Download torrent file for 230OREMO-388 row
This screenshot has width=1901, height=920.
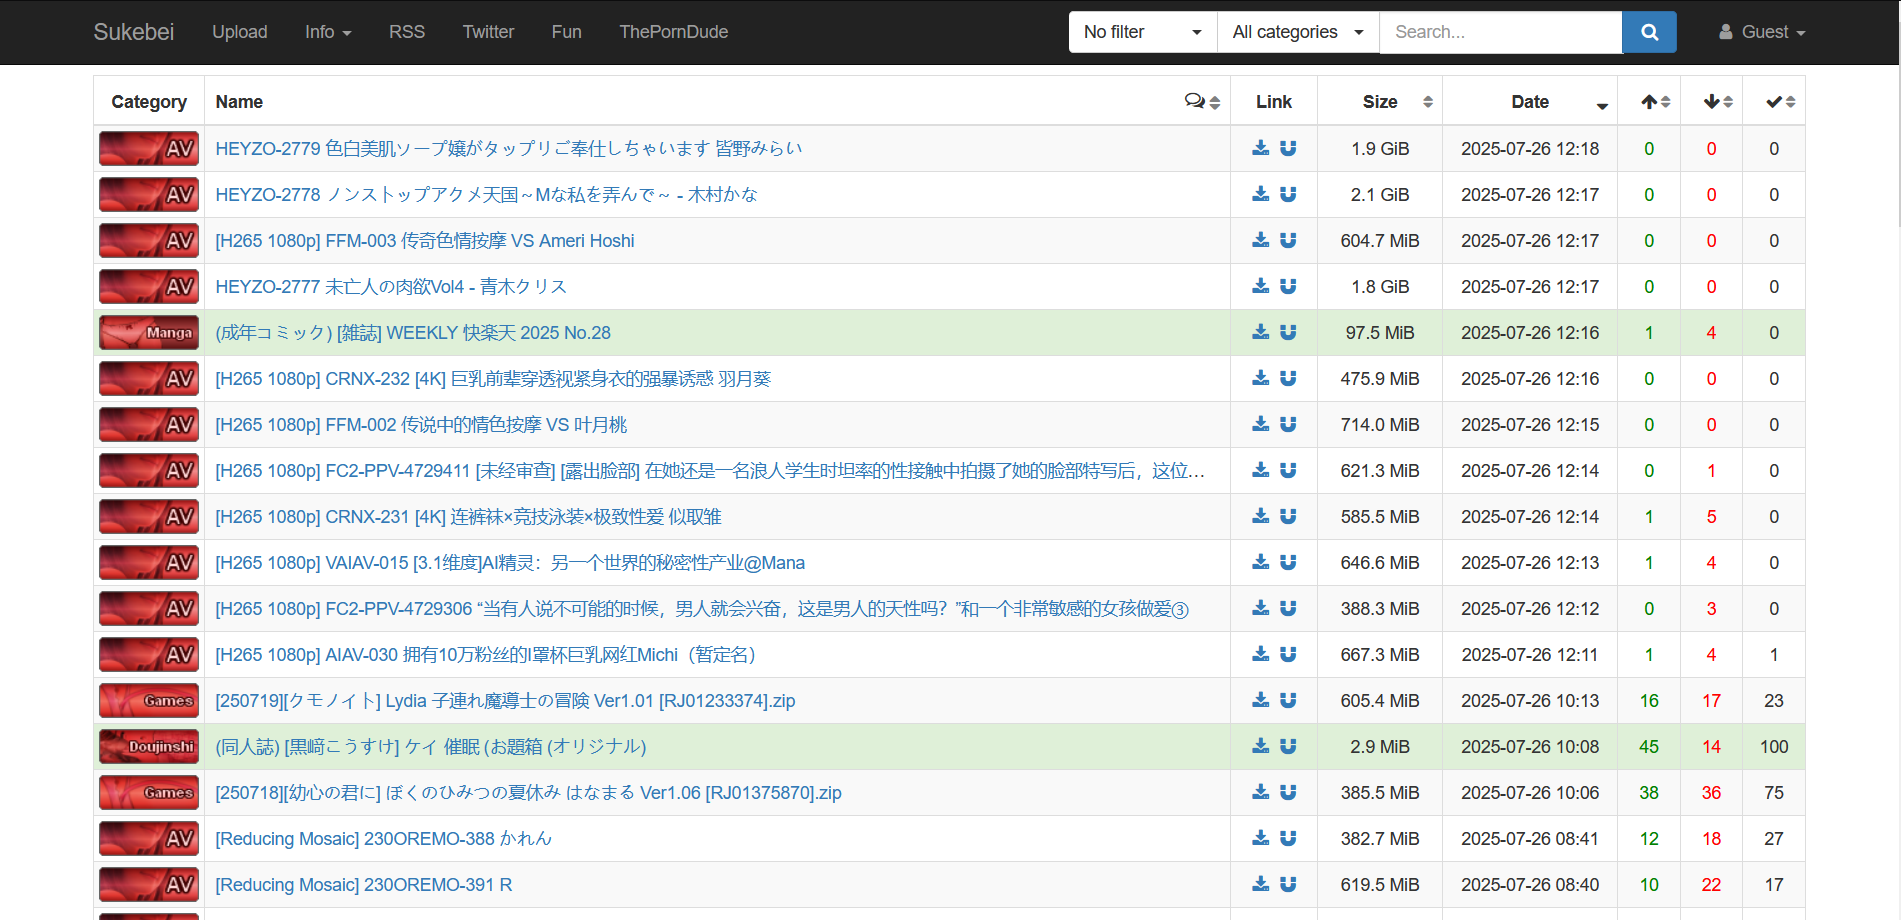1261,838
